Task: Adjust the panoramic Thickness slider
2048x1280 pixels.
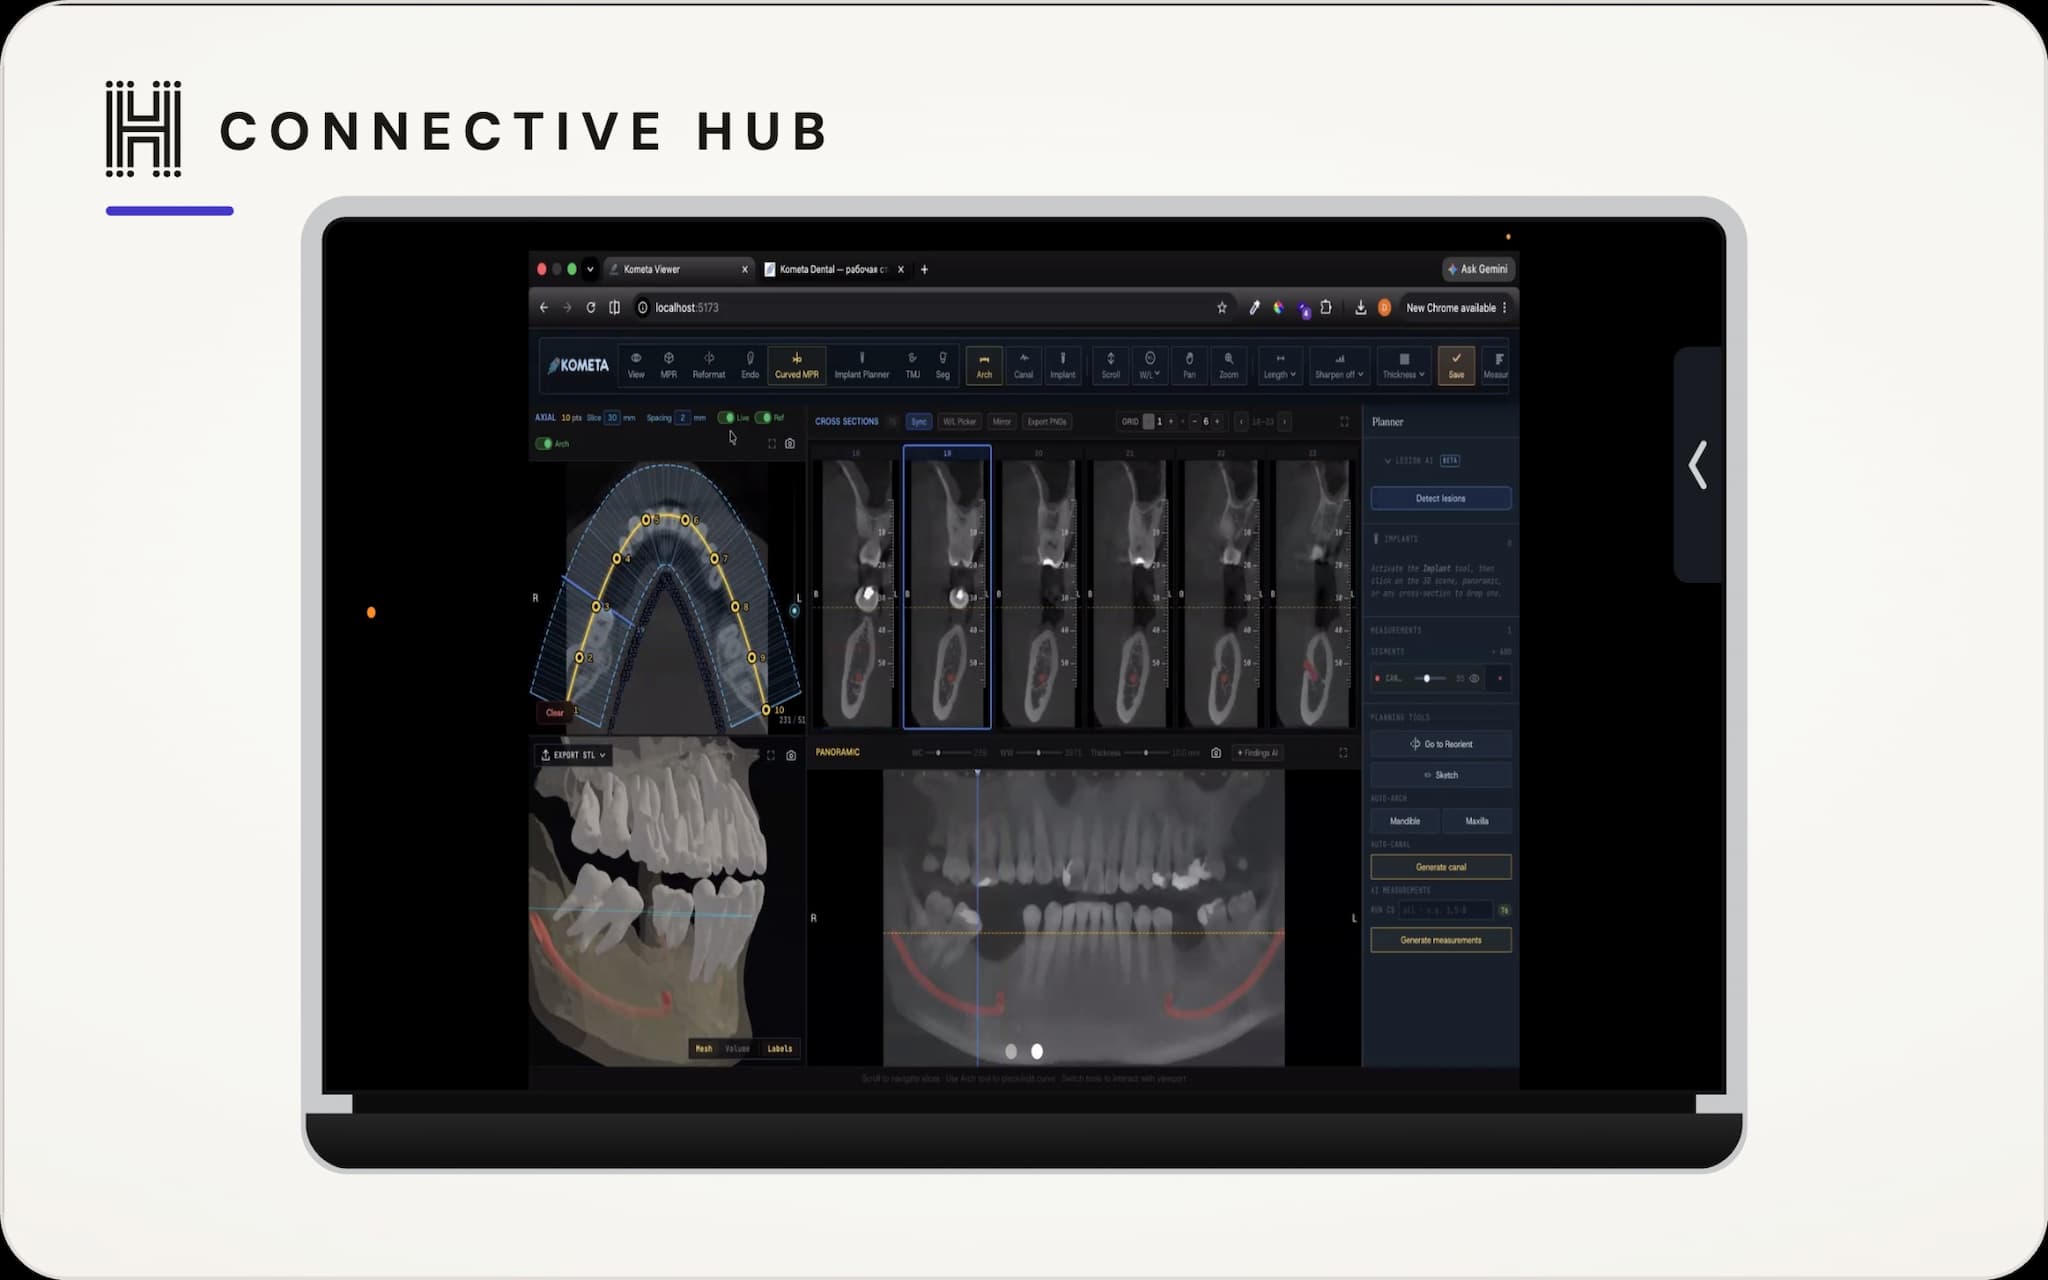Action: [1146, 753]
